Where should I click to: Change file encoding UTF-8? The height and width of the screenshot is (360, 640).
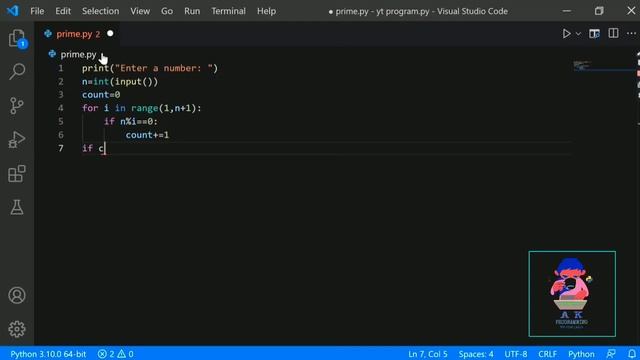click(x=516, y=354)
